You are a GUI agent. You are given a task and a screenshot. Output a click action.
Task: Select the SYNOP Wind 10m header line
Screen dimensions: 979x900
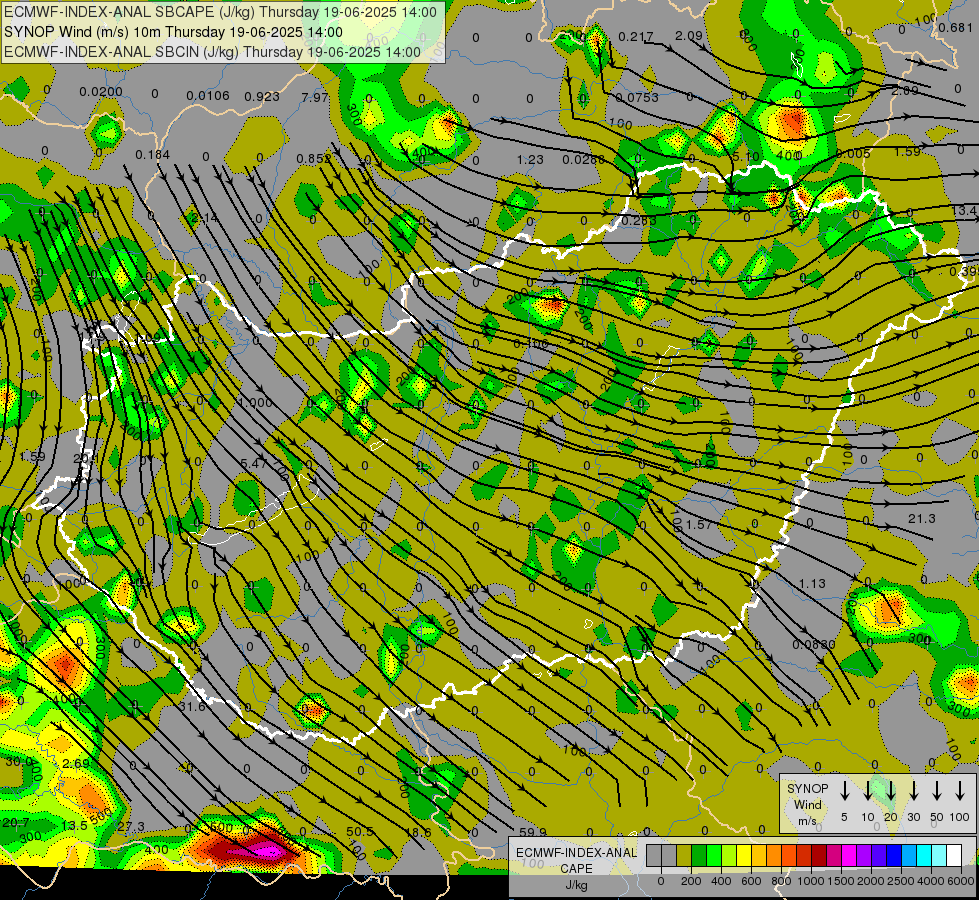[173, 32]
